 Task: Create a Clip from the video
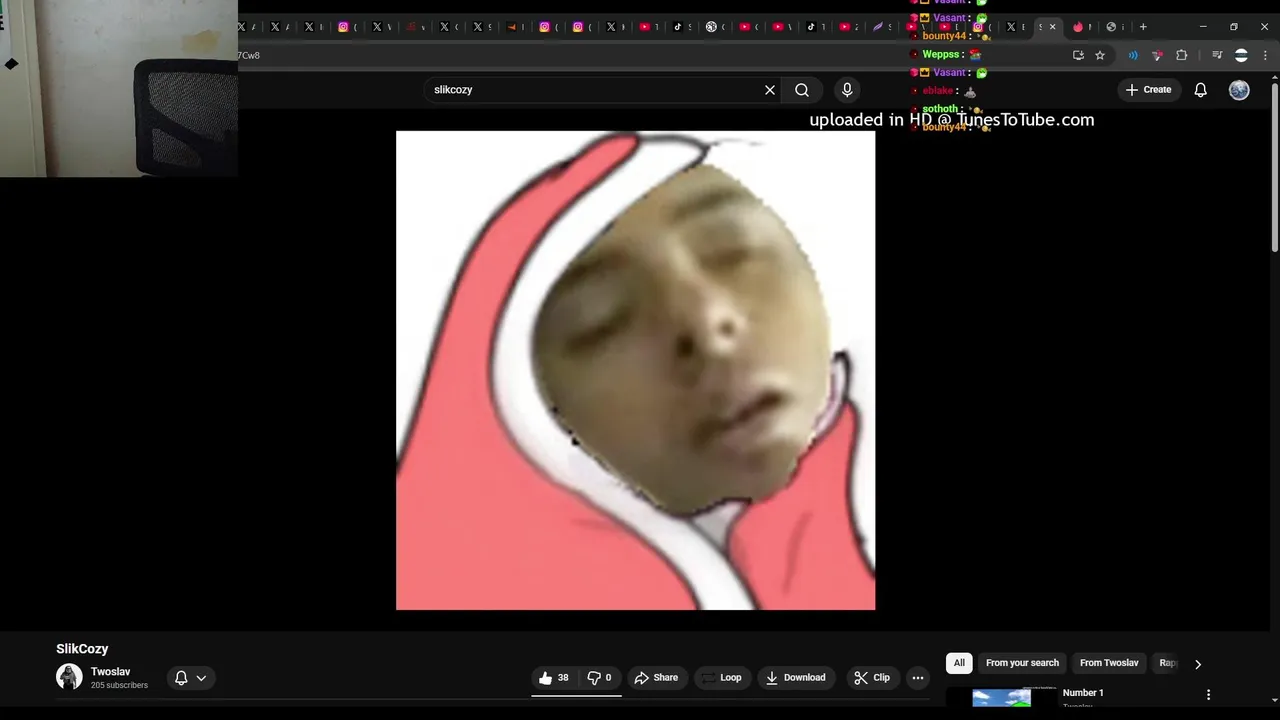tap(871, 678)
